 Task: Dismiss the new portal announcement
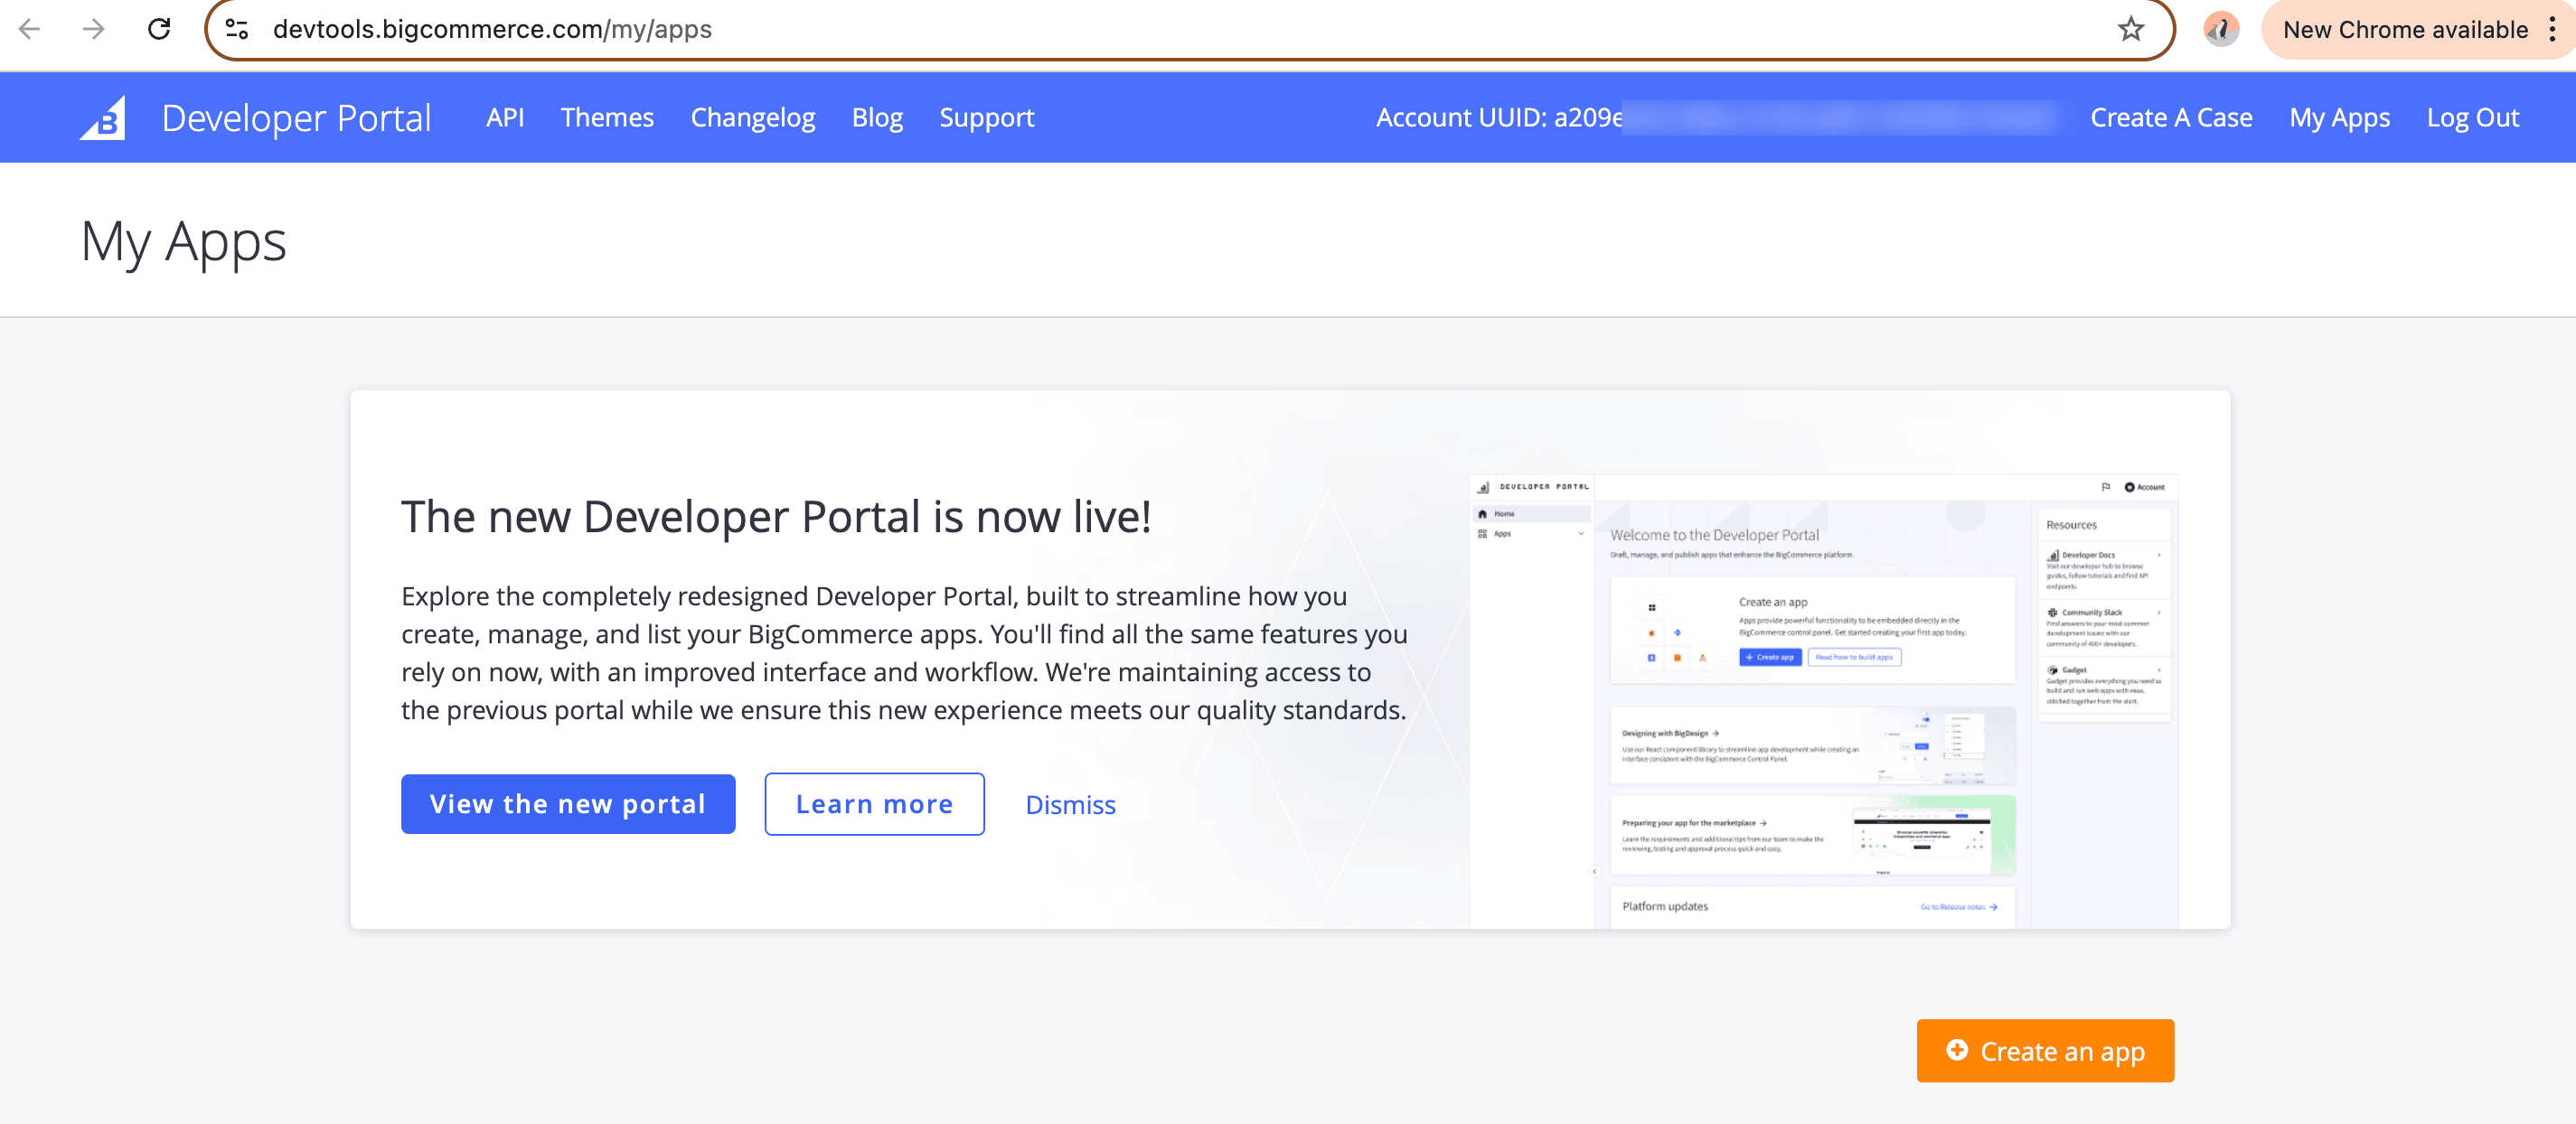(1070, 805)
